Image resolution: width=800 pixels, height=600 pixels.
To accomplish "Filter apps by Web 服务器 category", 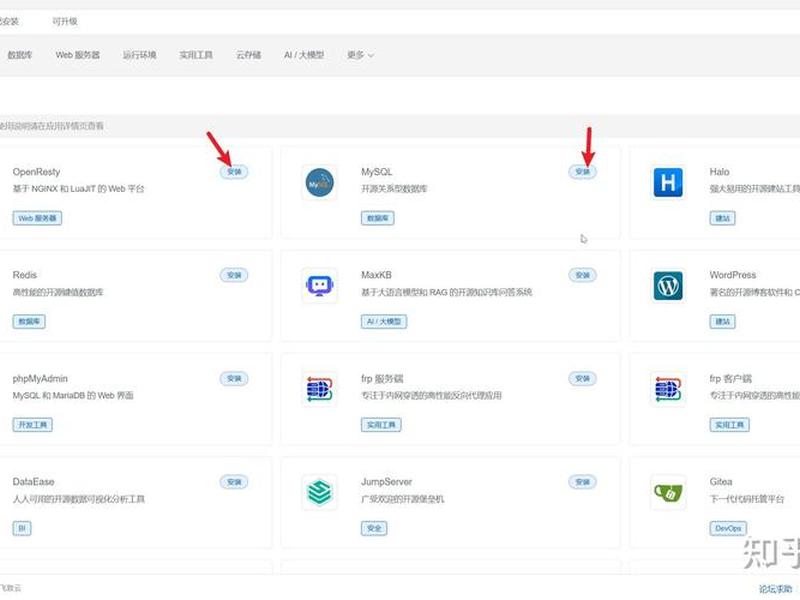I will click(78, 55).
